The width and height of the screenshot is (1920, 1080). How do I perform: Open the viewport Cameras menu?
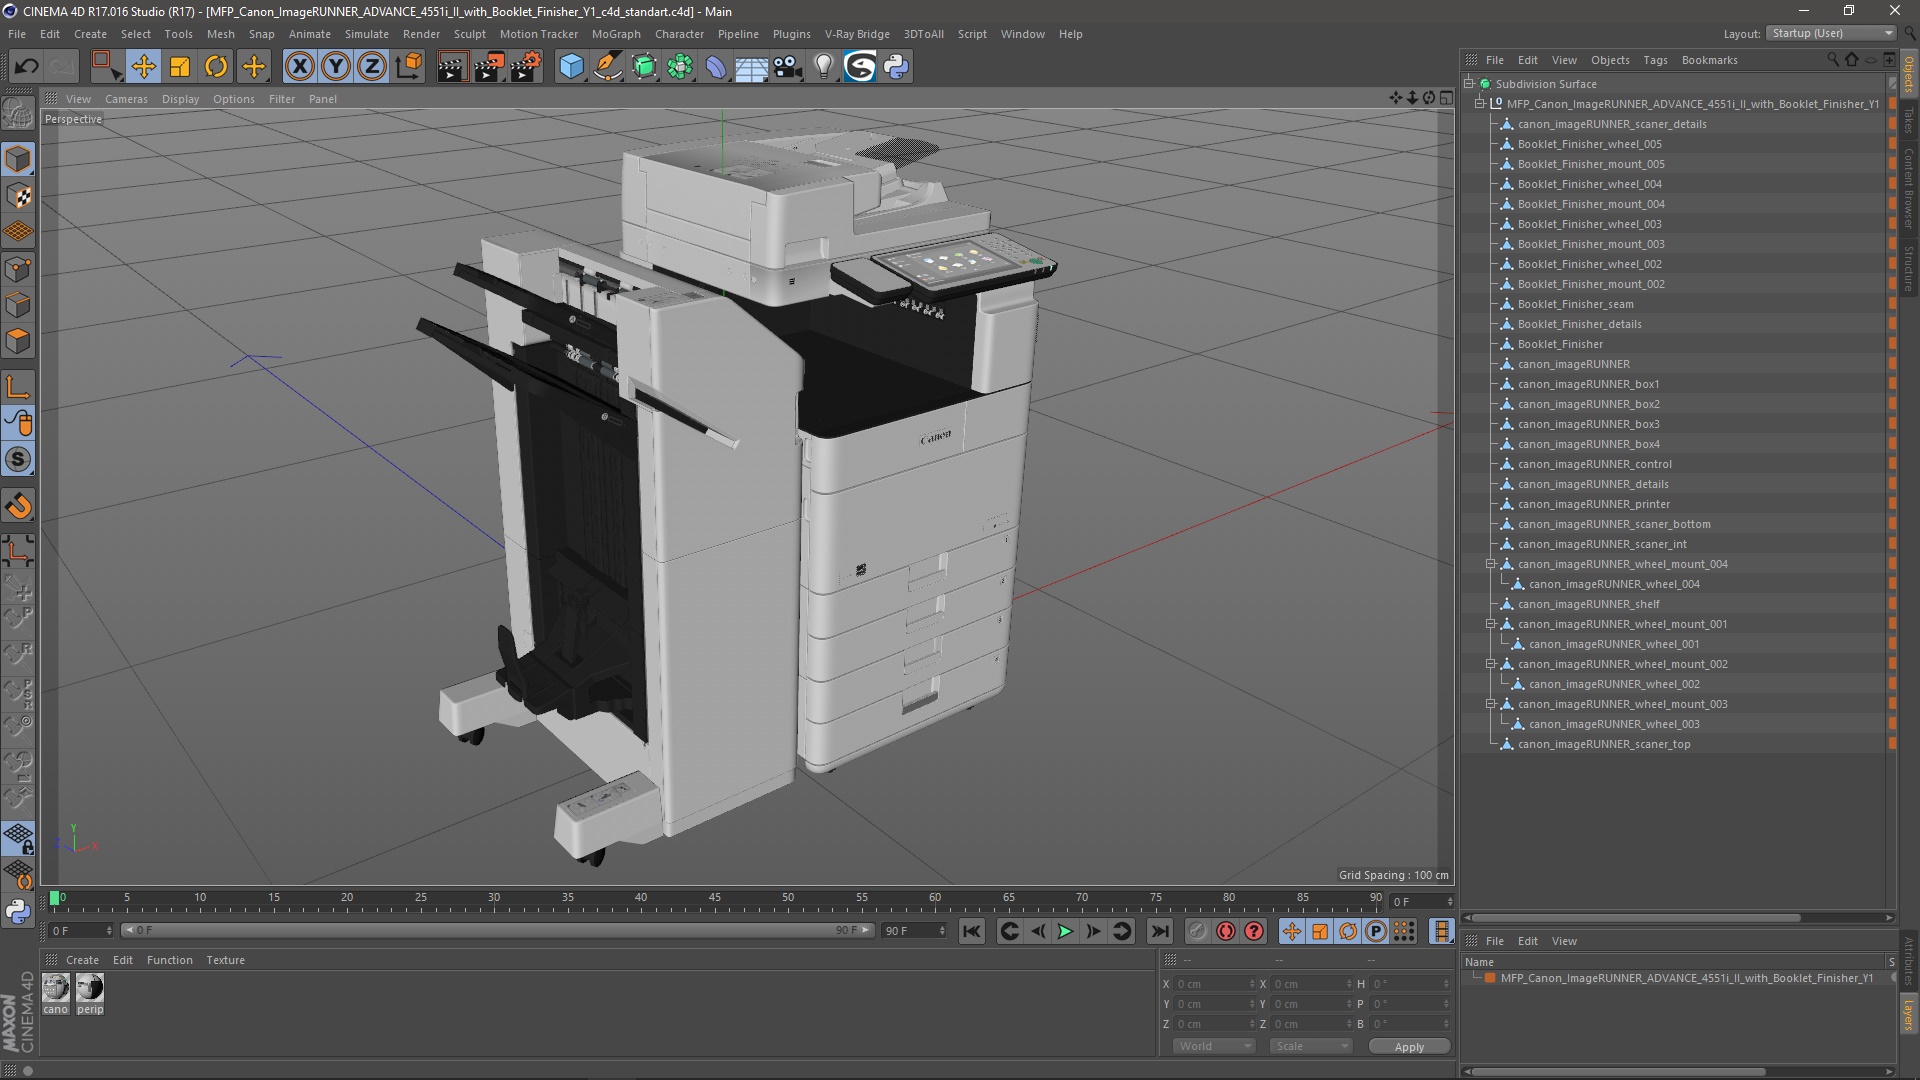point(126,99)
